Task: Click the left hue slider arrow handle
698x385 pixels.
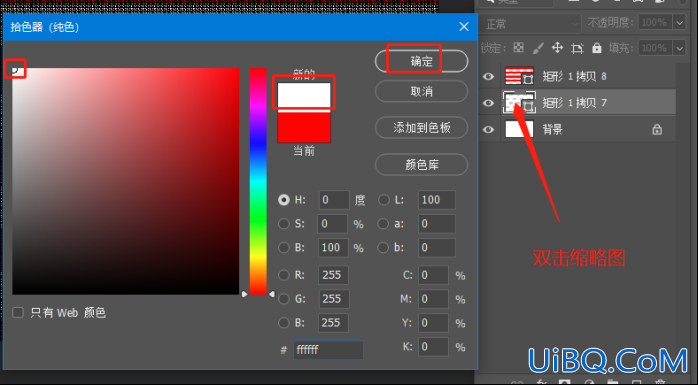Action: tap(244, 294)
